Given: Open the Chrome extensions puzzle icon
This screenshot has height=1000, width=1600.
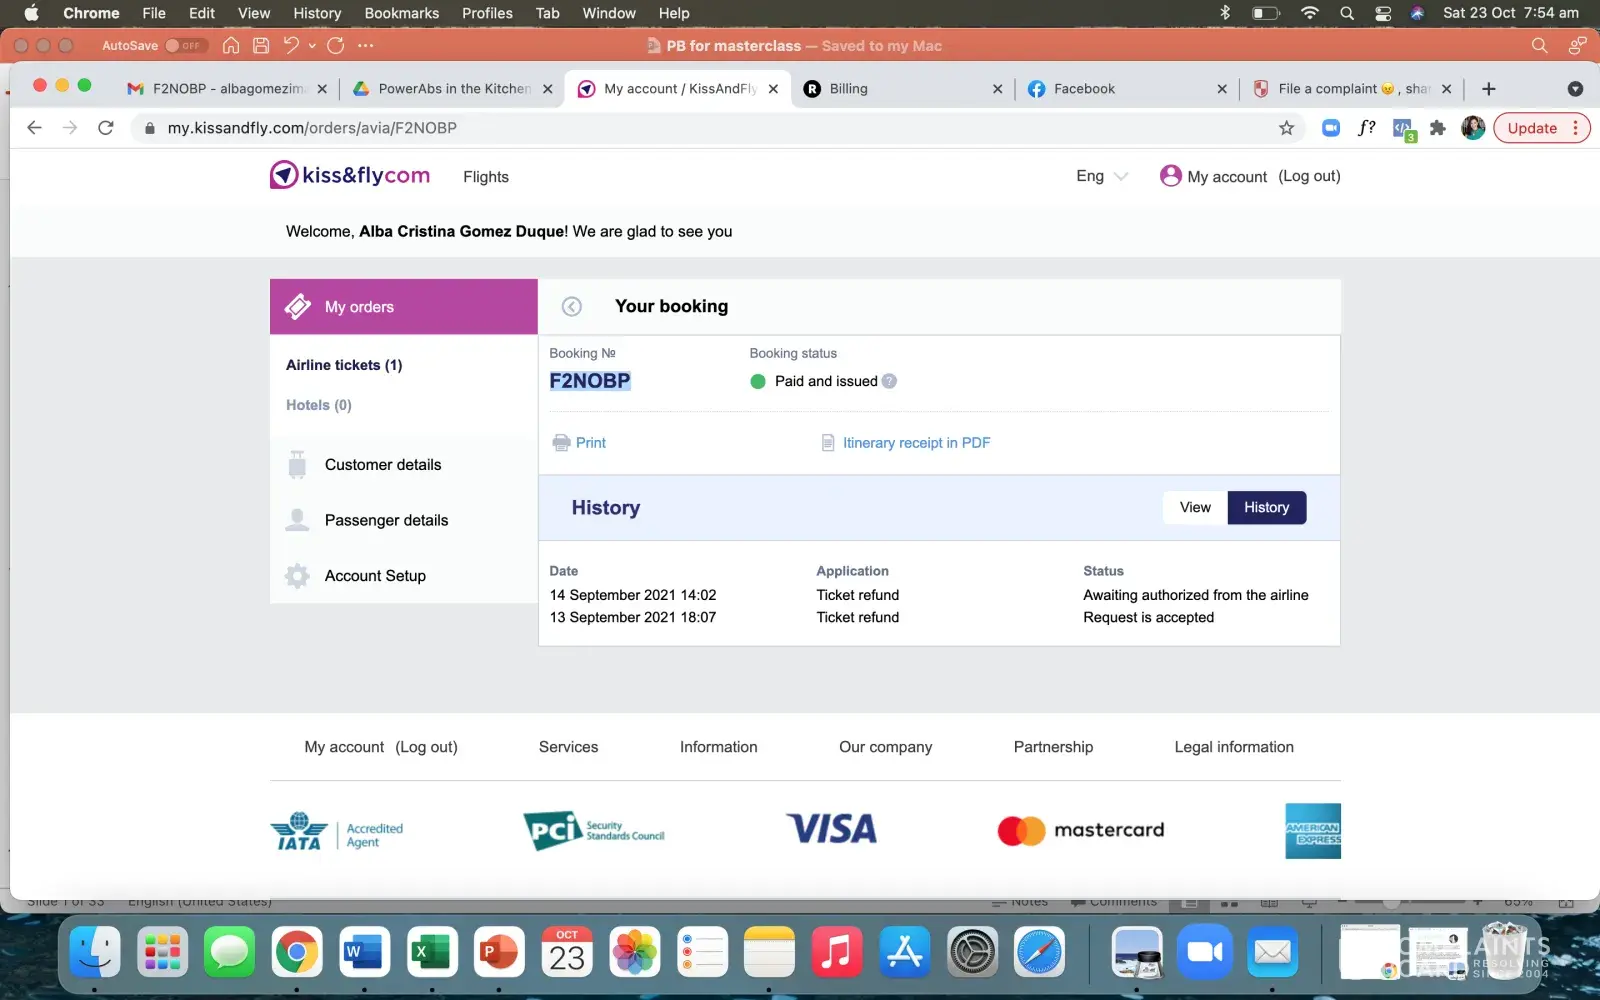Looking at the screenshot, I should (x=1438, y=128).
